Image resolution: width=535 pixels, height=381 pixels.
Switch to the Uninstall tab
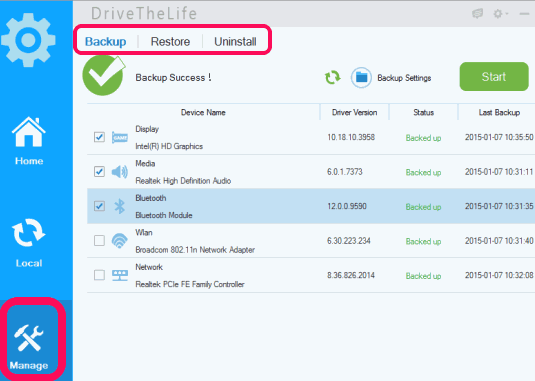(235, 42)
